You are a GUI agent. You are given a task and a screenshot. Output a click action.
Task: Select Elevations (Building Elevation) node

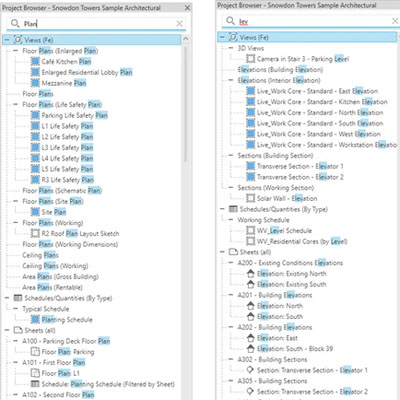(280, 70)
